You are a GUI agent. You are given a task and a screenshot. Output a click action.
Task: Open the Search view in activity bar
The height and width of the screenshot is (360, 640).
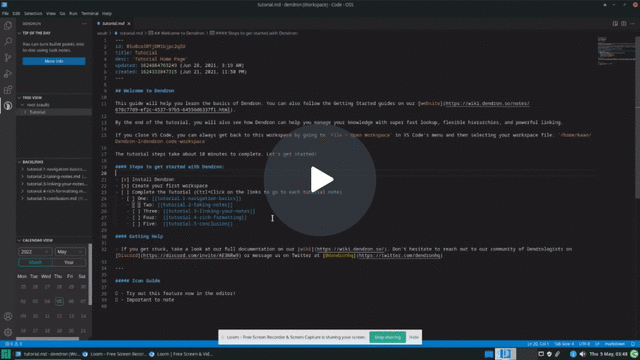[8, 42]
